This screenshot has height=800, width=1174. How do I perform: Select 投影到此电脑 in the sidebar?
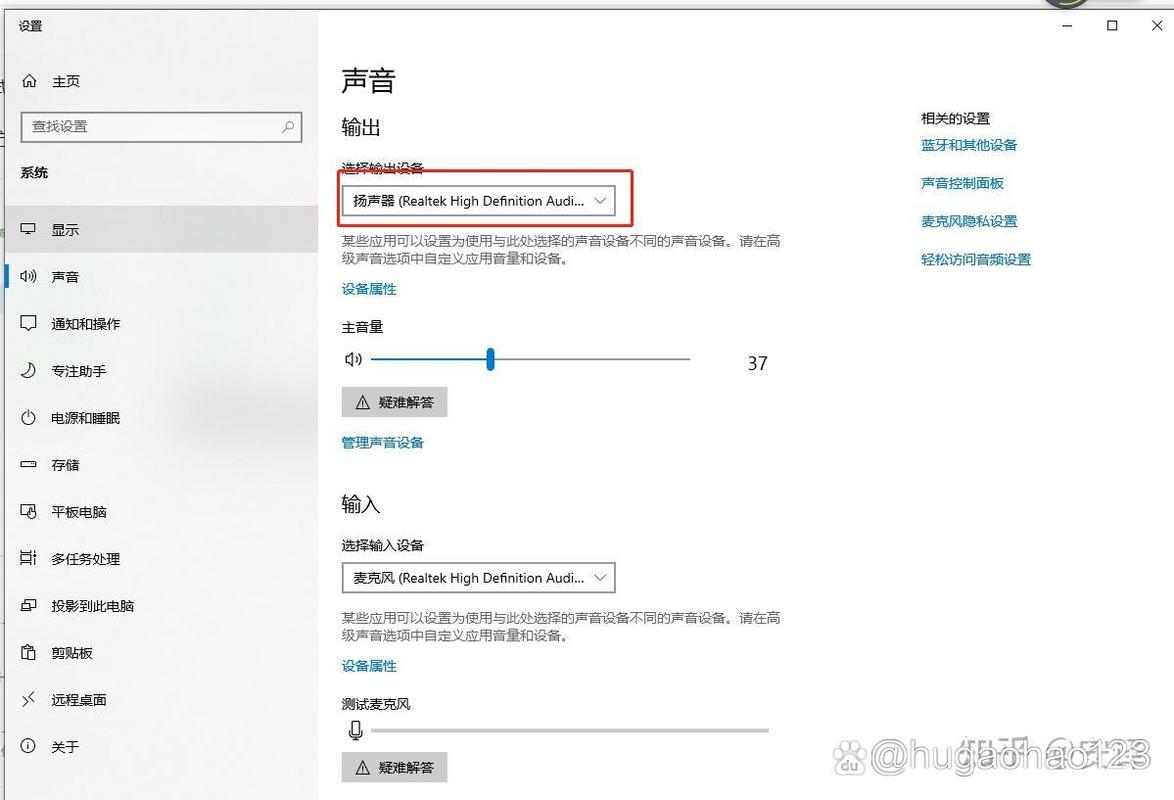pos(162,605)
